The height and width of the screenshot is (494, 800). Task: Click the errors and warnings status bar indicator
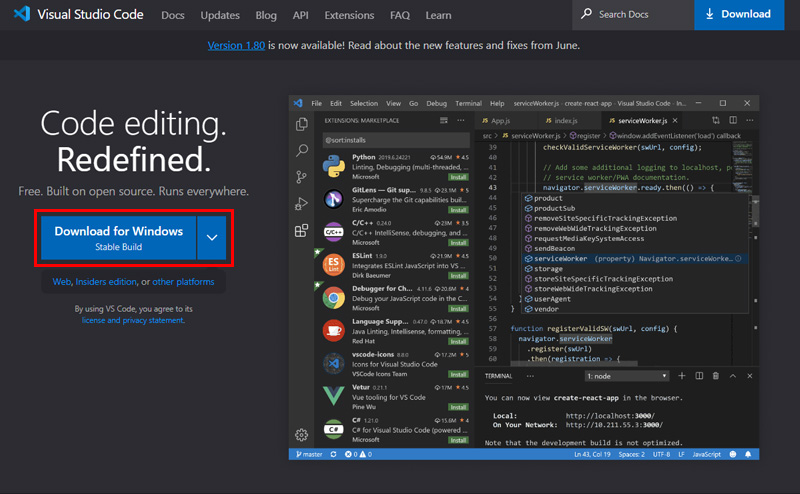tap(358, 454)
